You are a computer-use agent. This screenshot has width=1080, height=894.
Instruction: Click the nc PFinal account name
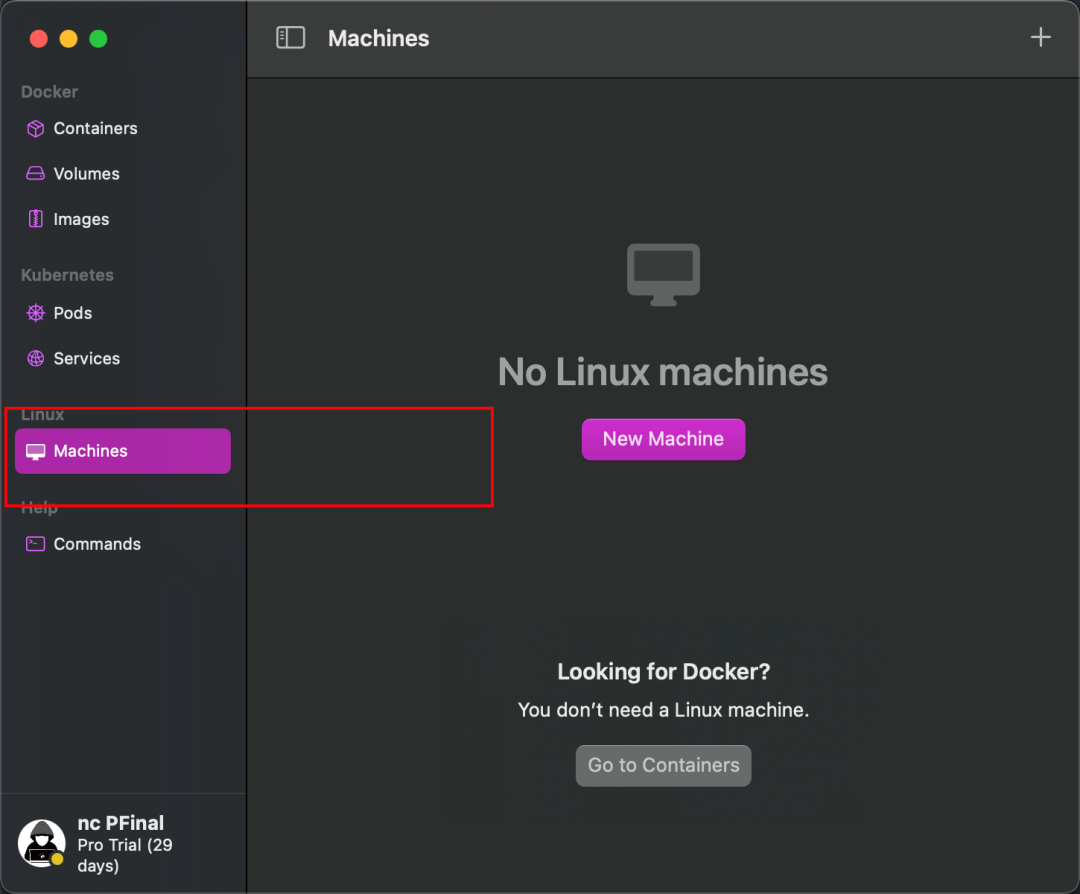[121, 823]
